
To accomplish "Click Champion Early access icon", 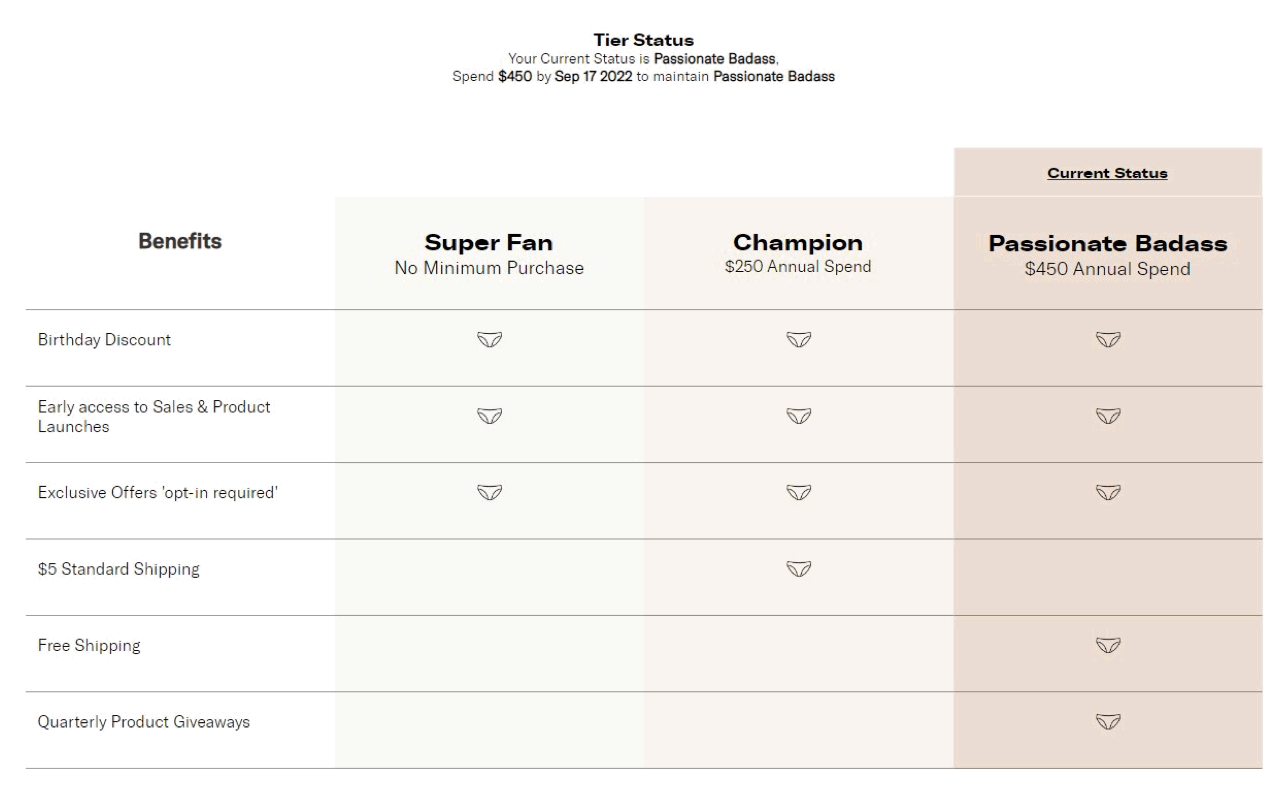I will point(798,415).
